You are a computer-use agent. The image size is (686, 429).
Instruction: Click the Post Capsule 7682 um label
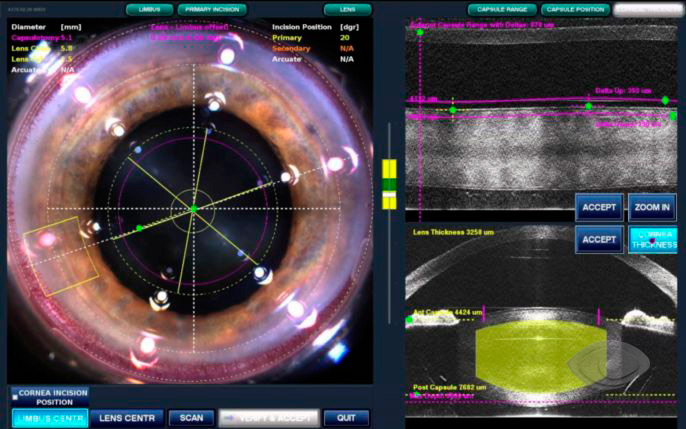[450, 387]
